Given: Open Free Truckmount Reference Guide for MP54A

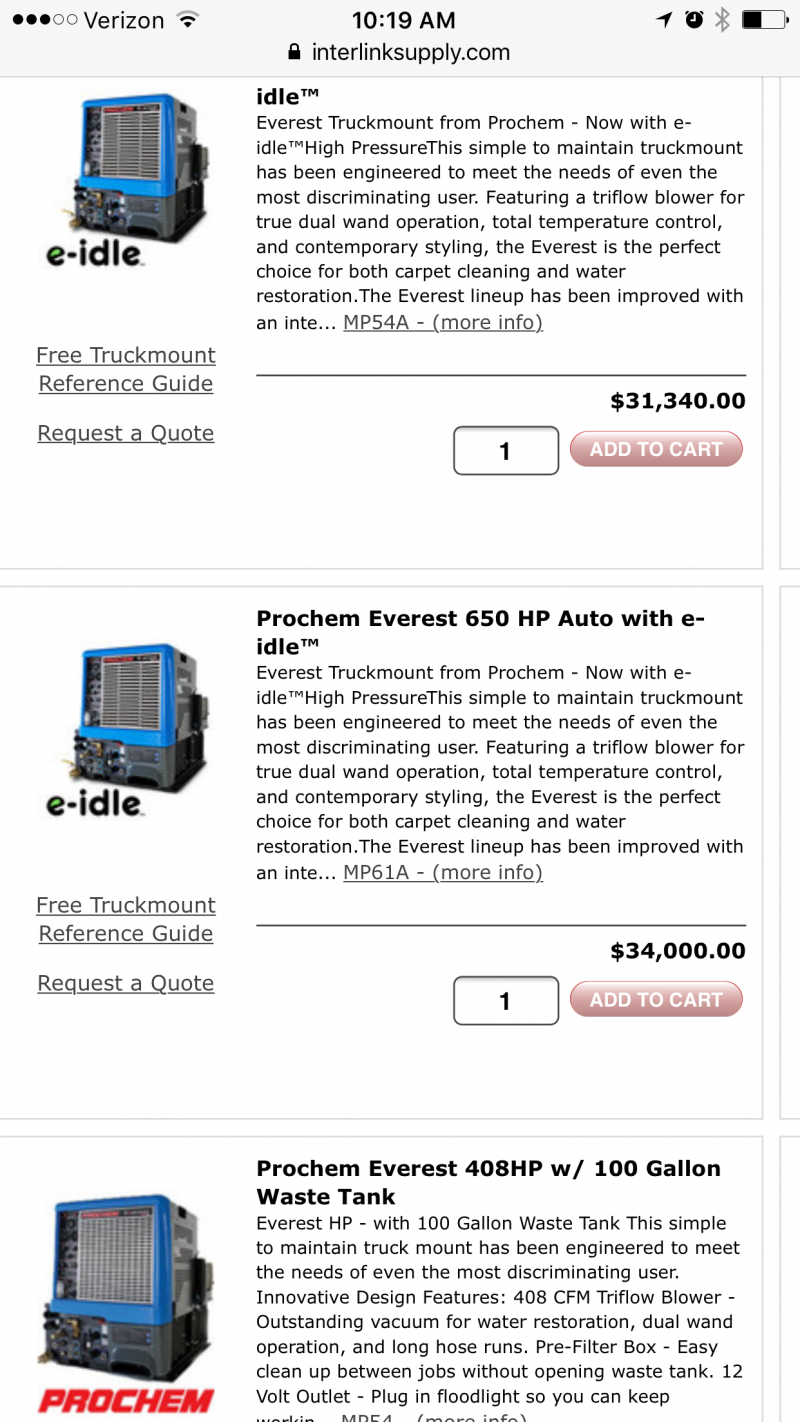Looking at the screenshot, I should (x=126, y=369).
